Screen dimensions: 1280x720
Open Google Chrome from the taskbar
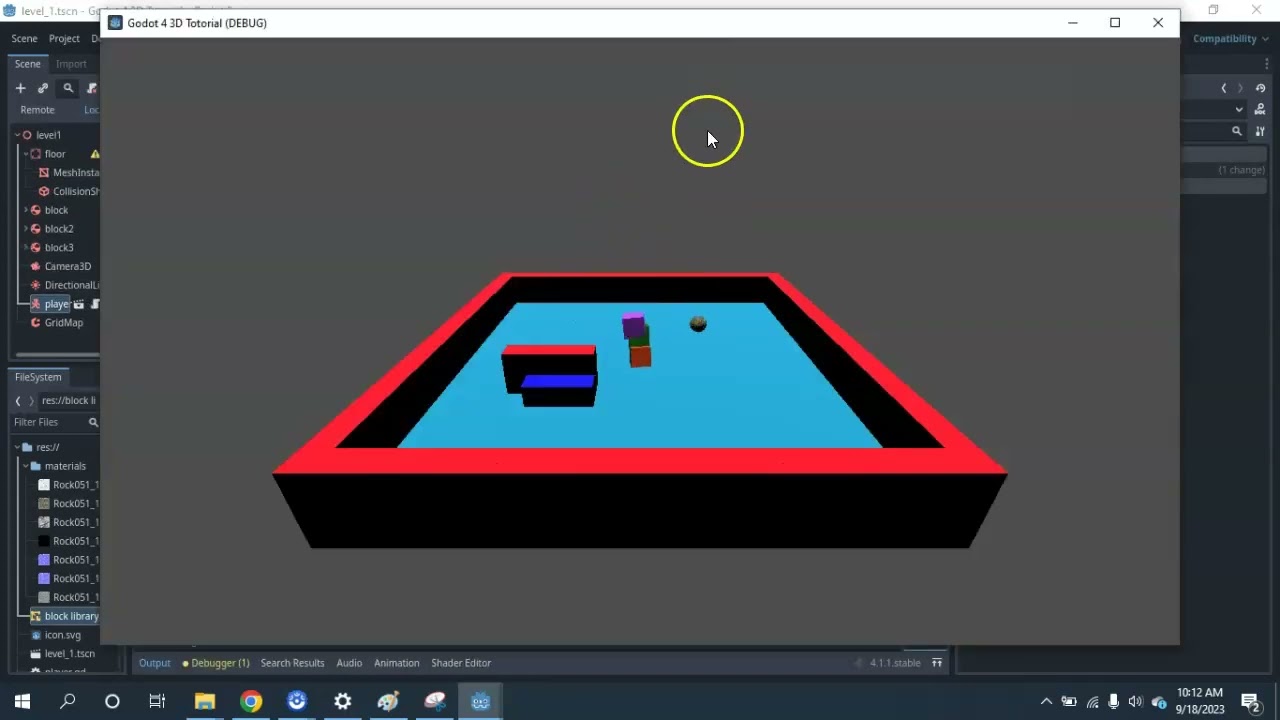[251, 701]
